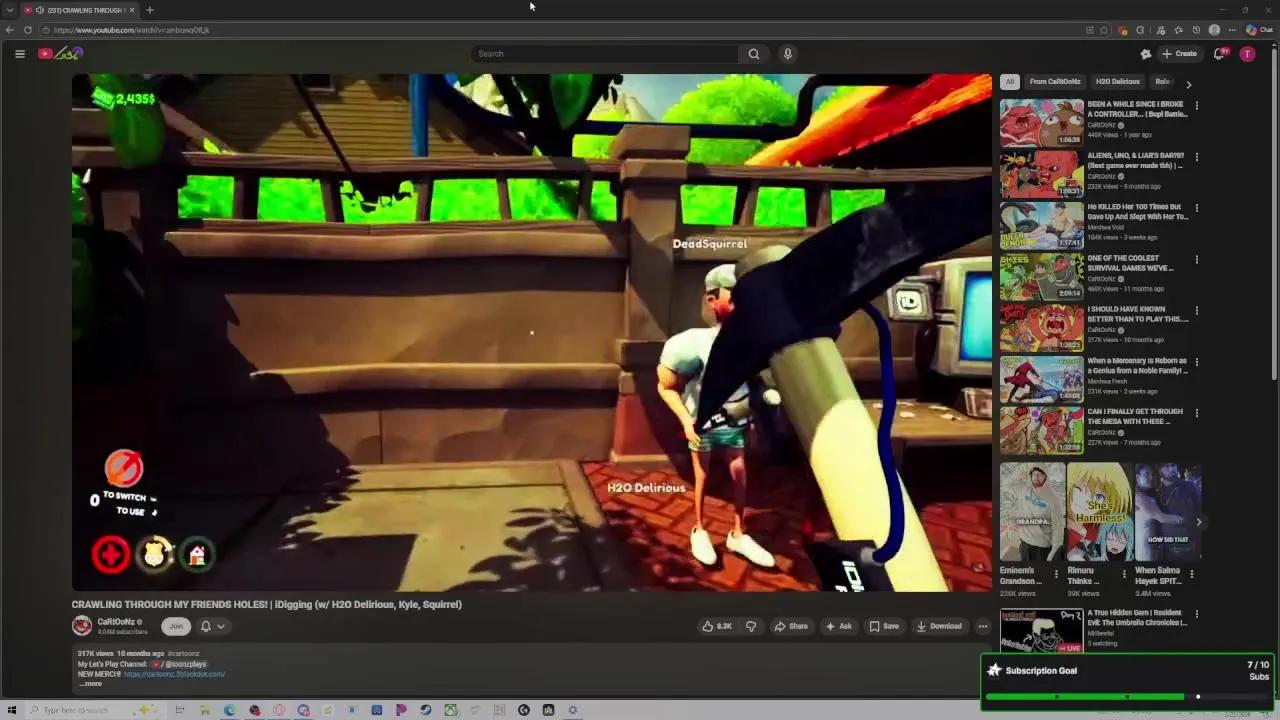
Task: Open Rimuru Thinks short thumbnail
Action: point(1099,511)
